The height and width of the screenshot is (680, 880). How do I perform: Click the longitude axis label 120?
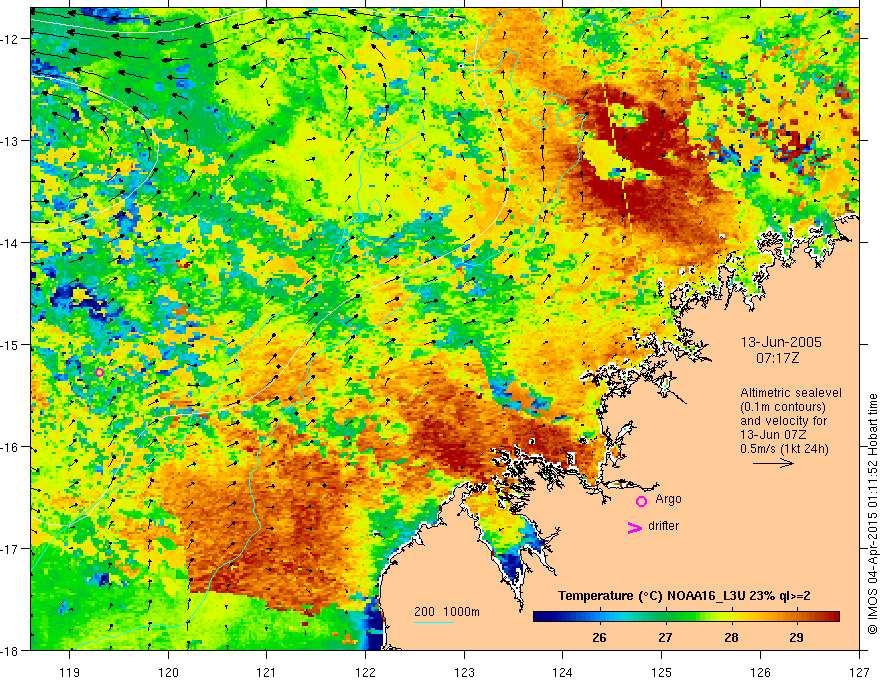click(x=168, y=672)
